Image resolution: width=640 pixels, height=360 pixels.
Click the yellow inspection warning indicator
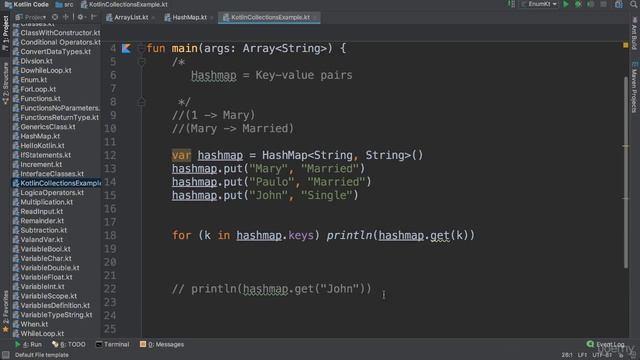[x=626, y=45]
